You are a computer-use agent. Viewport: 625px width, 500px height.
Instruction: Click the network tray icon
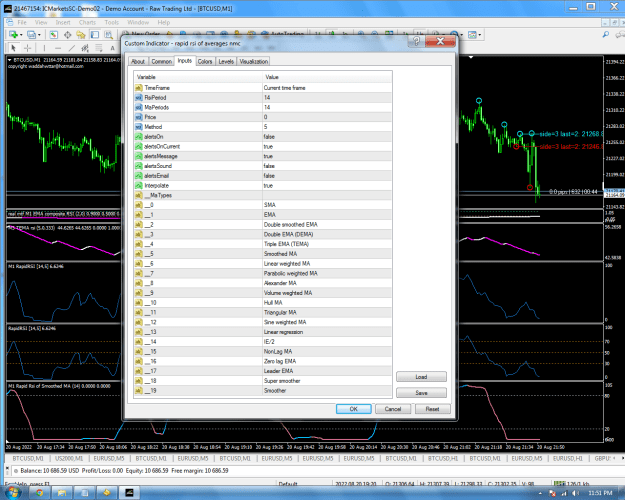pos(564,494)
